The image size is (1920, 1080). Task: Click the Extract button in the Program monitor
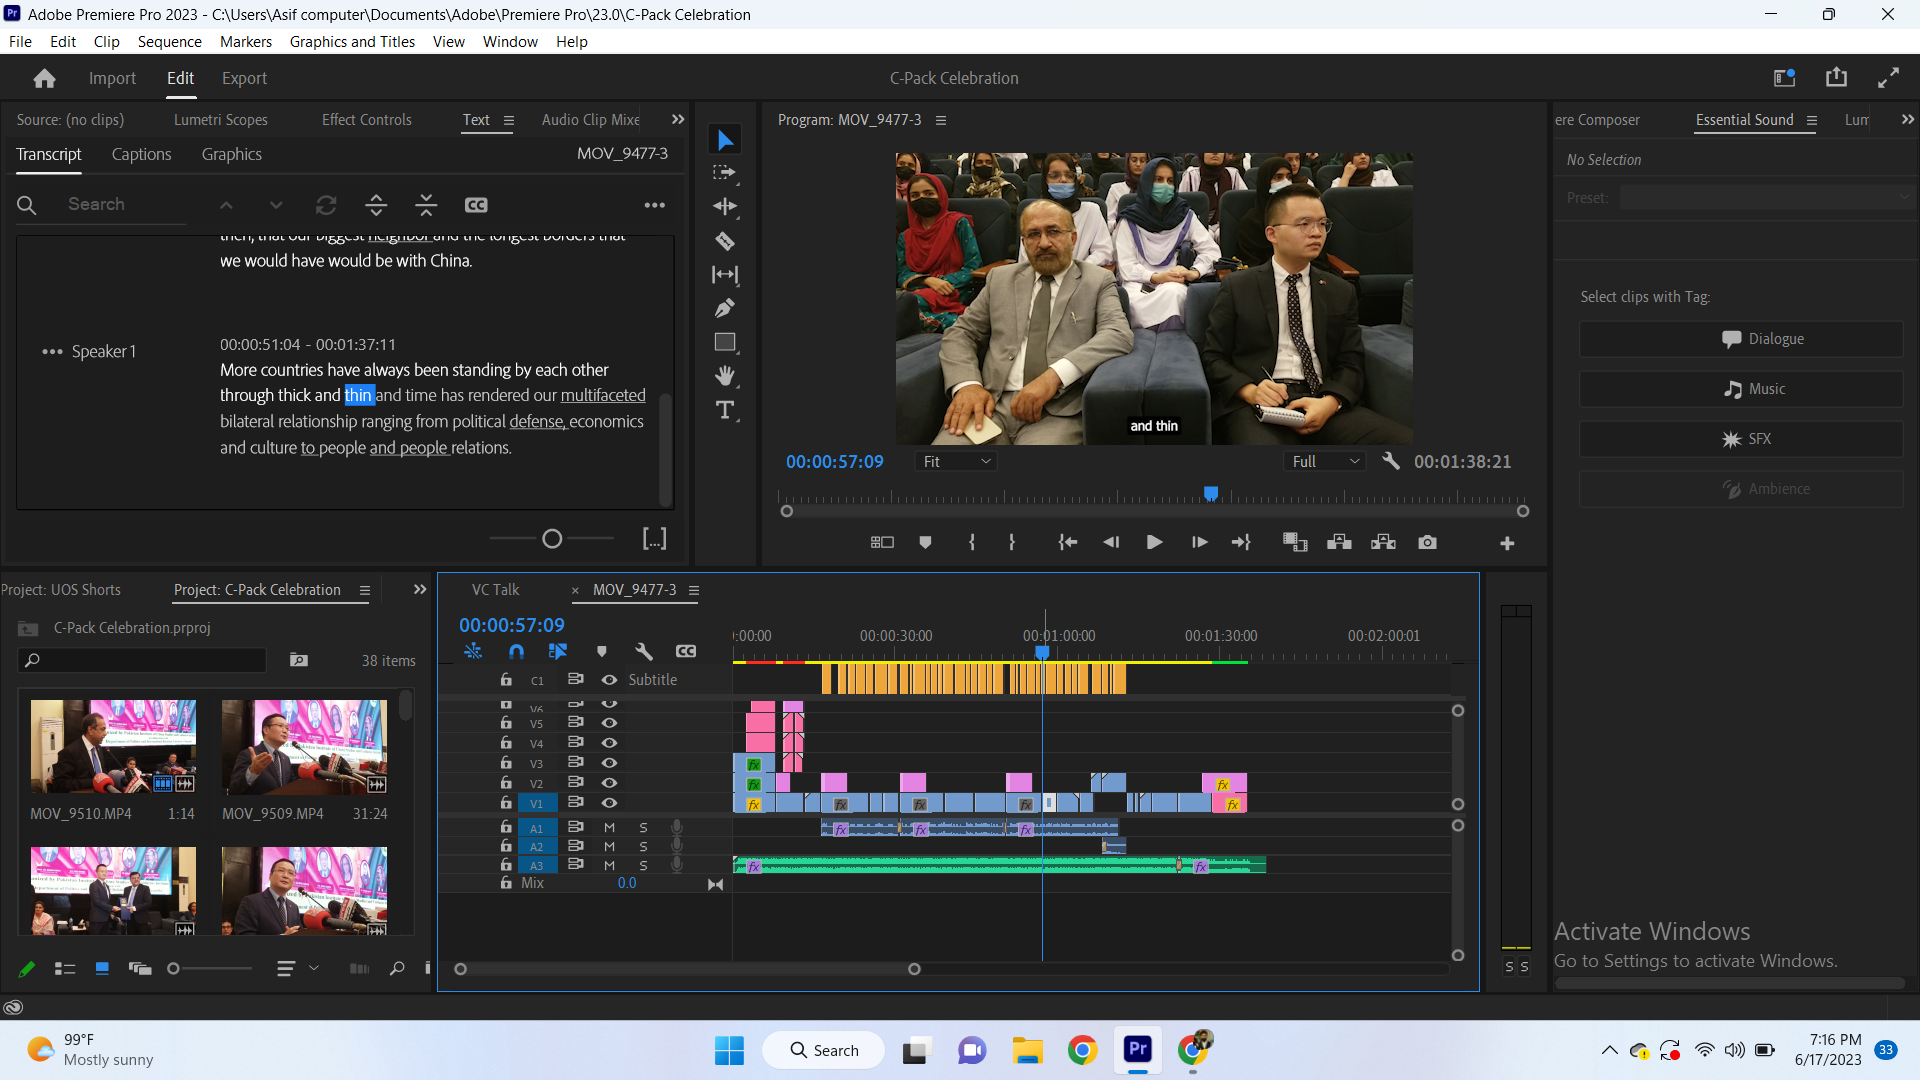(1383, 542)
